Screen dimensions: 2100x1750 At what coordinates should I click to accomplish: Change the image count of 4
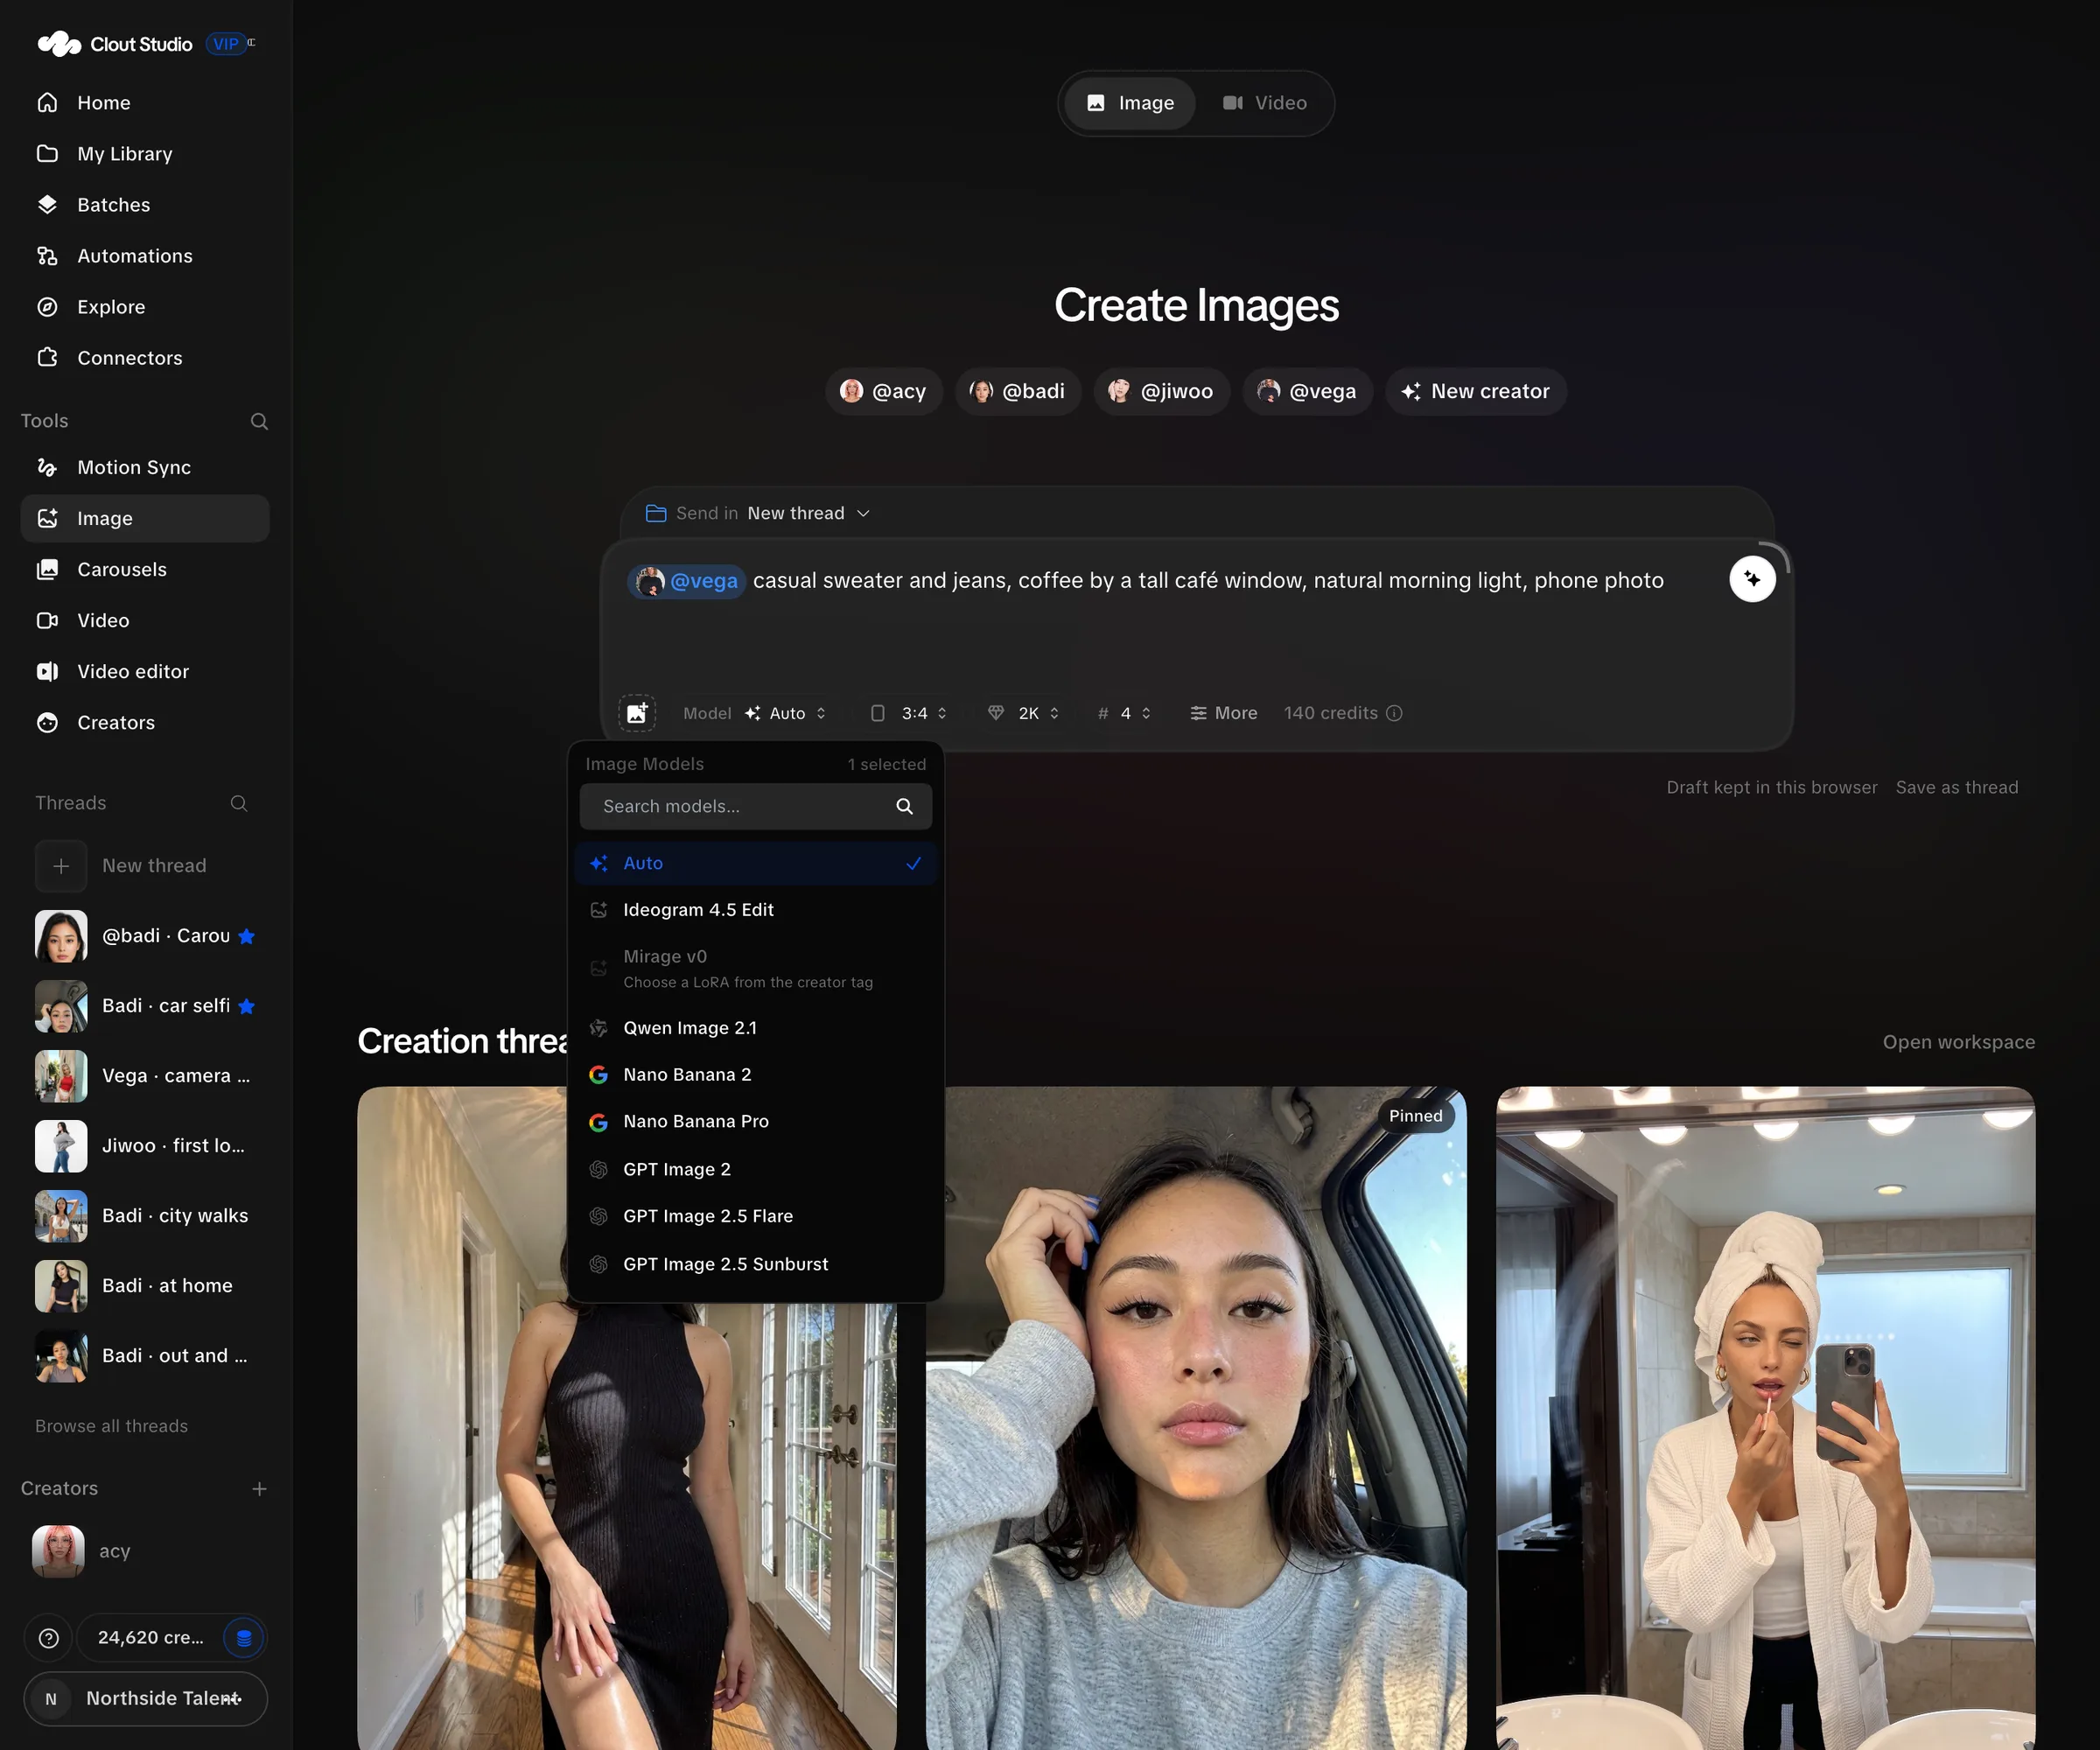pyautogui.click(x=1125, y=713)
